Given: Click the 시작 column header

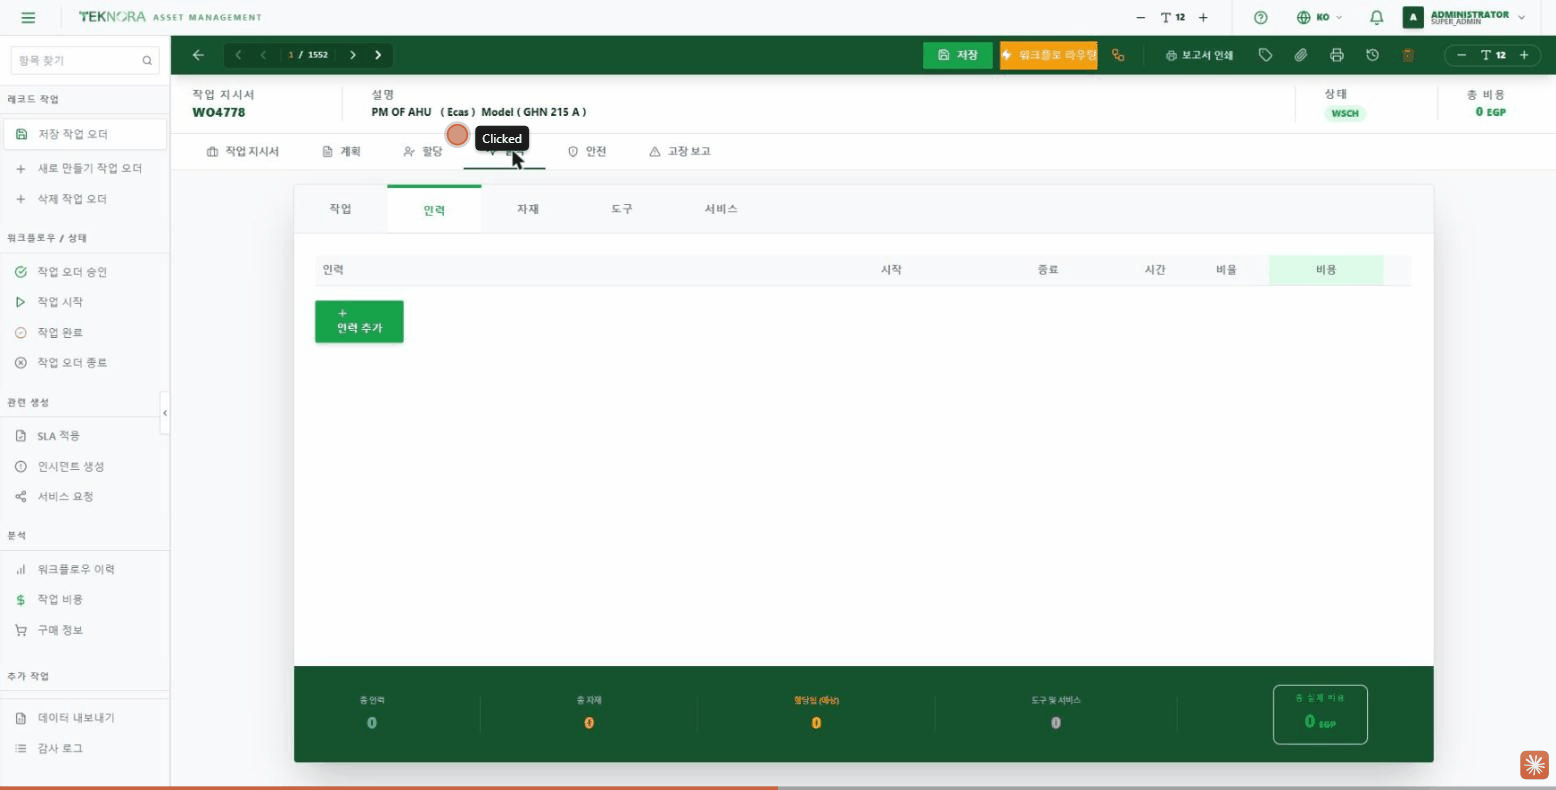Looking at the screenshot, I should click(891, 270).
